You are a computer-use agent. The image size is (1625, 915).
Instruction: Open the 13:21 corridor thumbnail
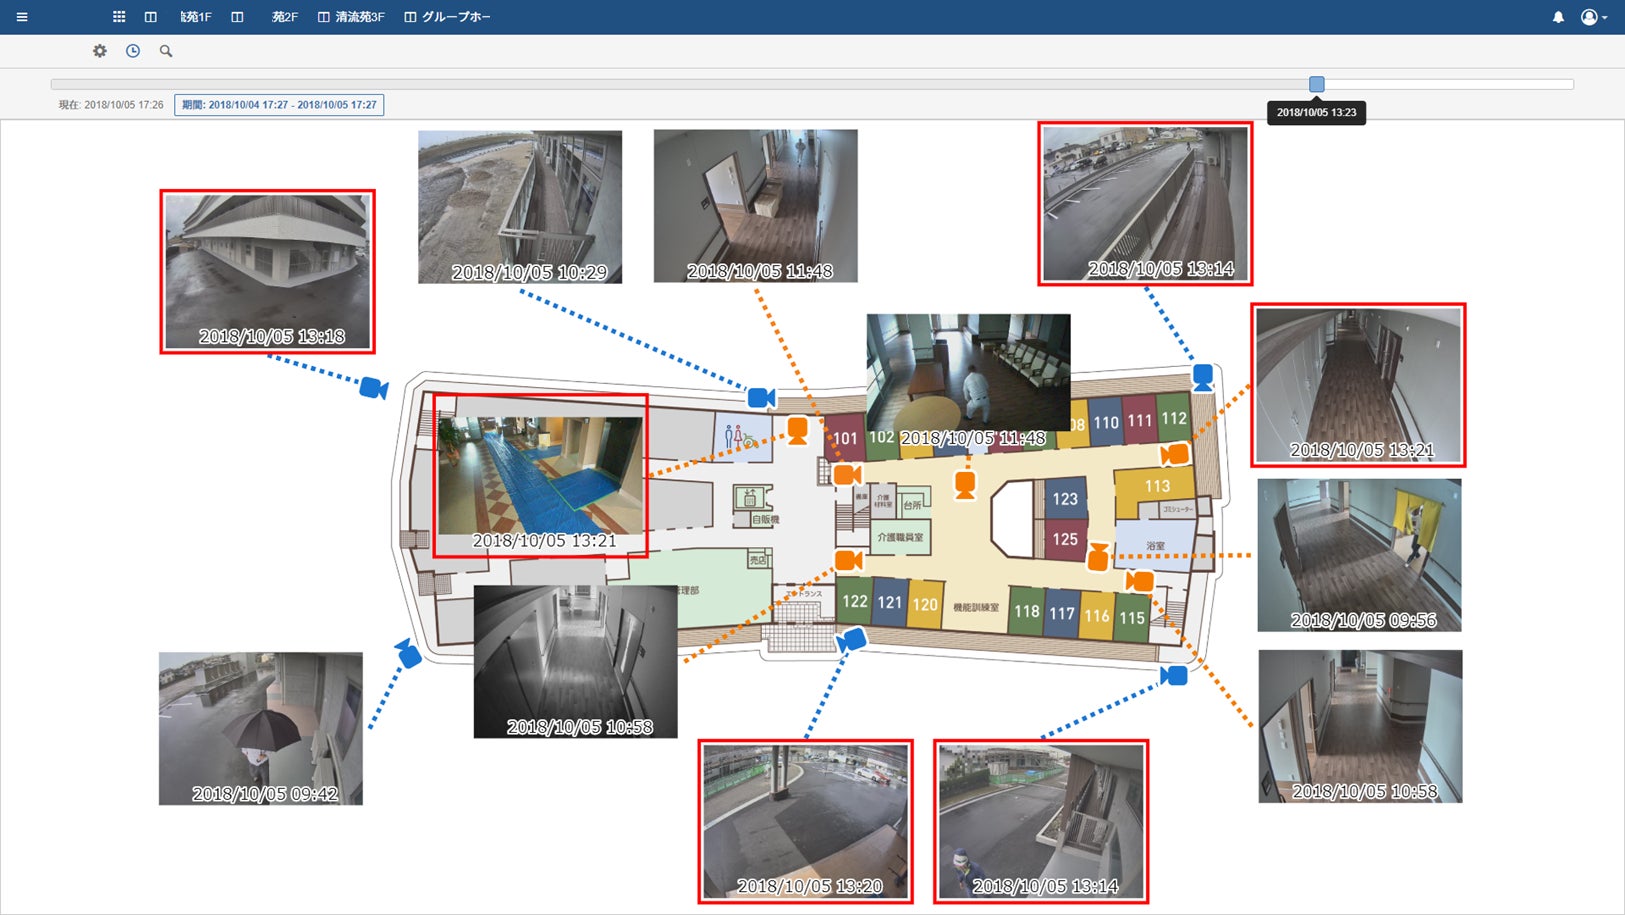1358,385
